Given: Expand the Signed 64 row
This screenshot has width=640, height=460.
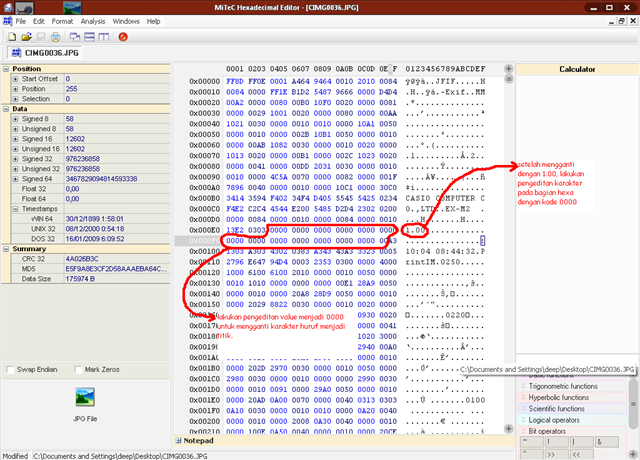Looking at the screenshot, I should 16,179.
